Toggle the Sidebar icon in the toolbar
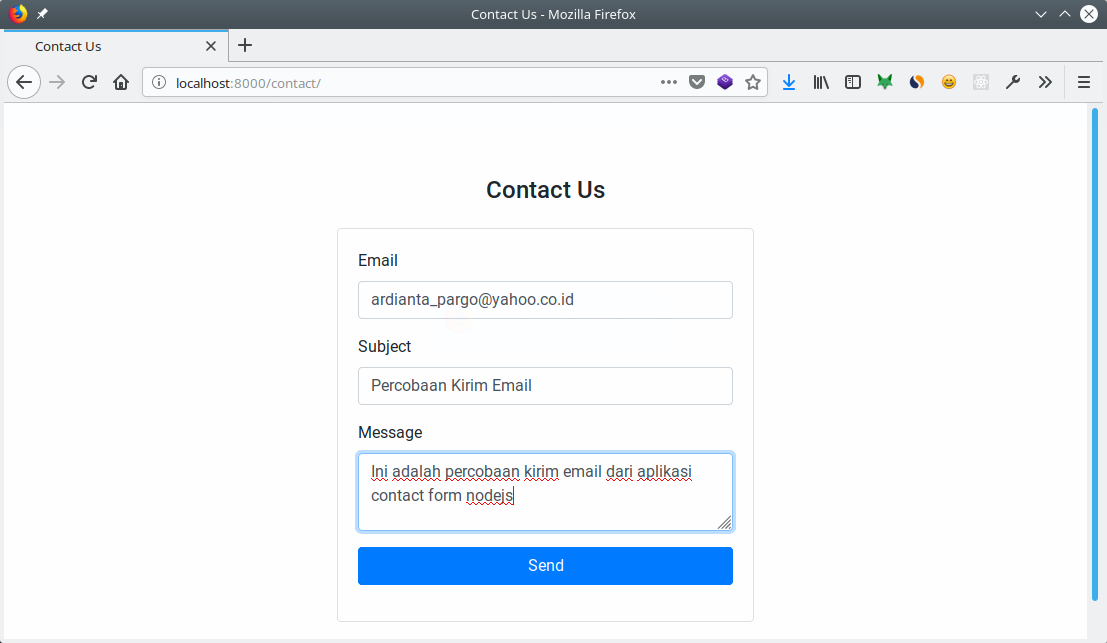This screenshot has width=1107, height=643. tap(853, 82)
